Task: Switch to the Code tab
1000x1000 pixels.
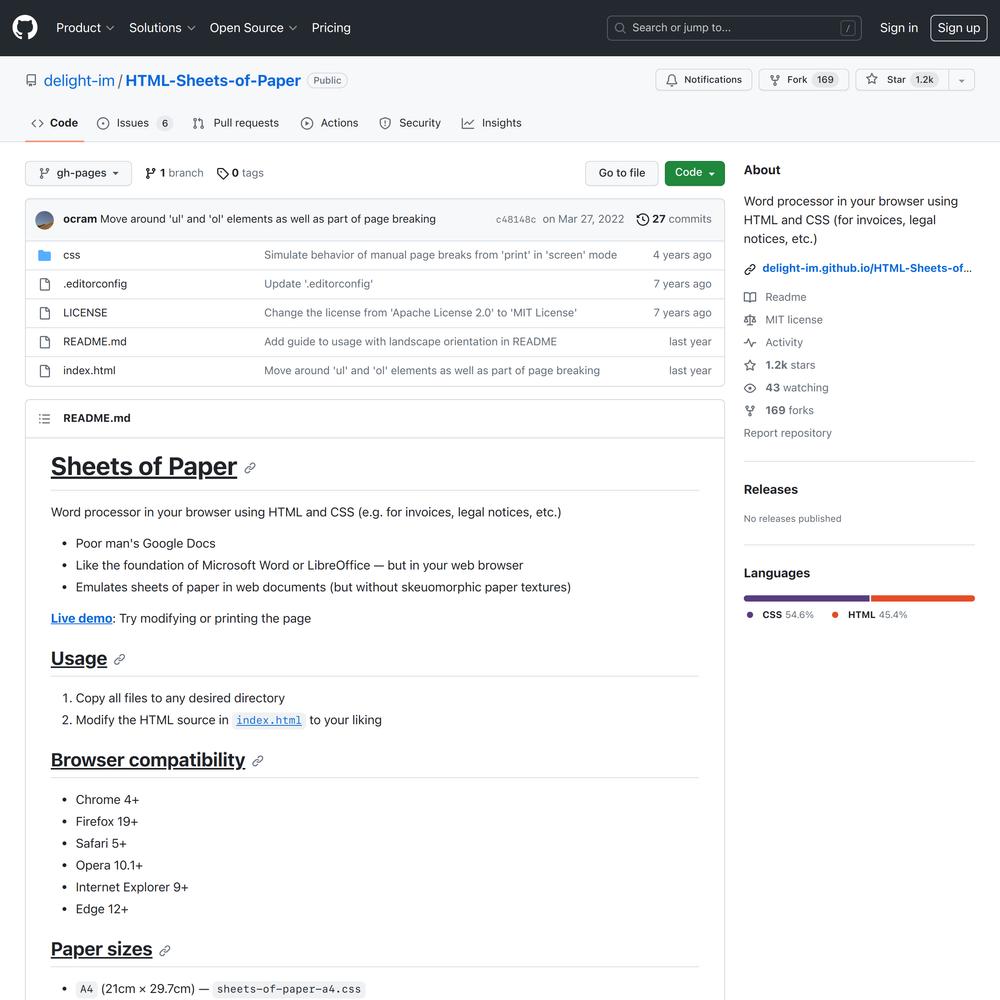Action: click(55, 123)
